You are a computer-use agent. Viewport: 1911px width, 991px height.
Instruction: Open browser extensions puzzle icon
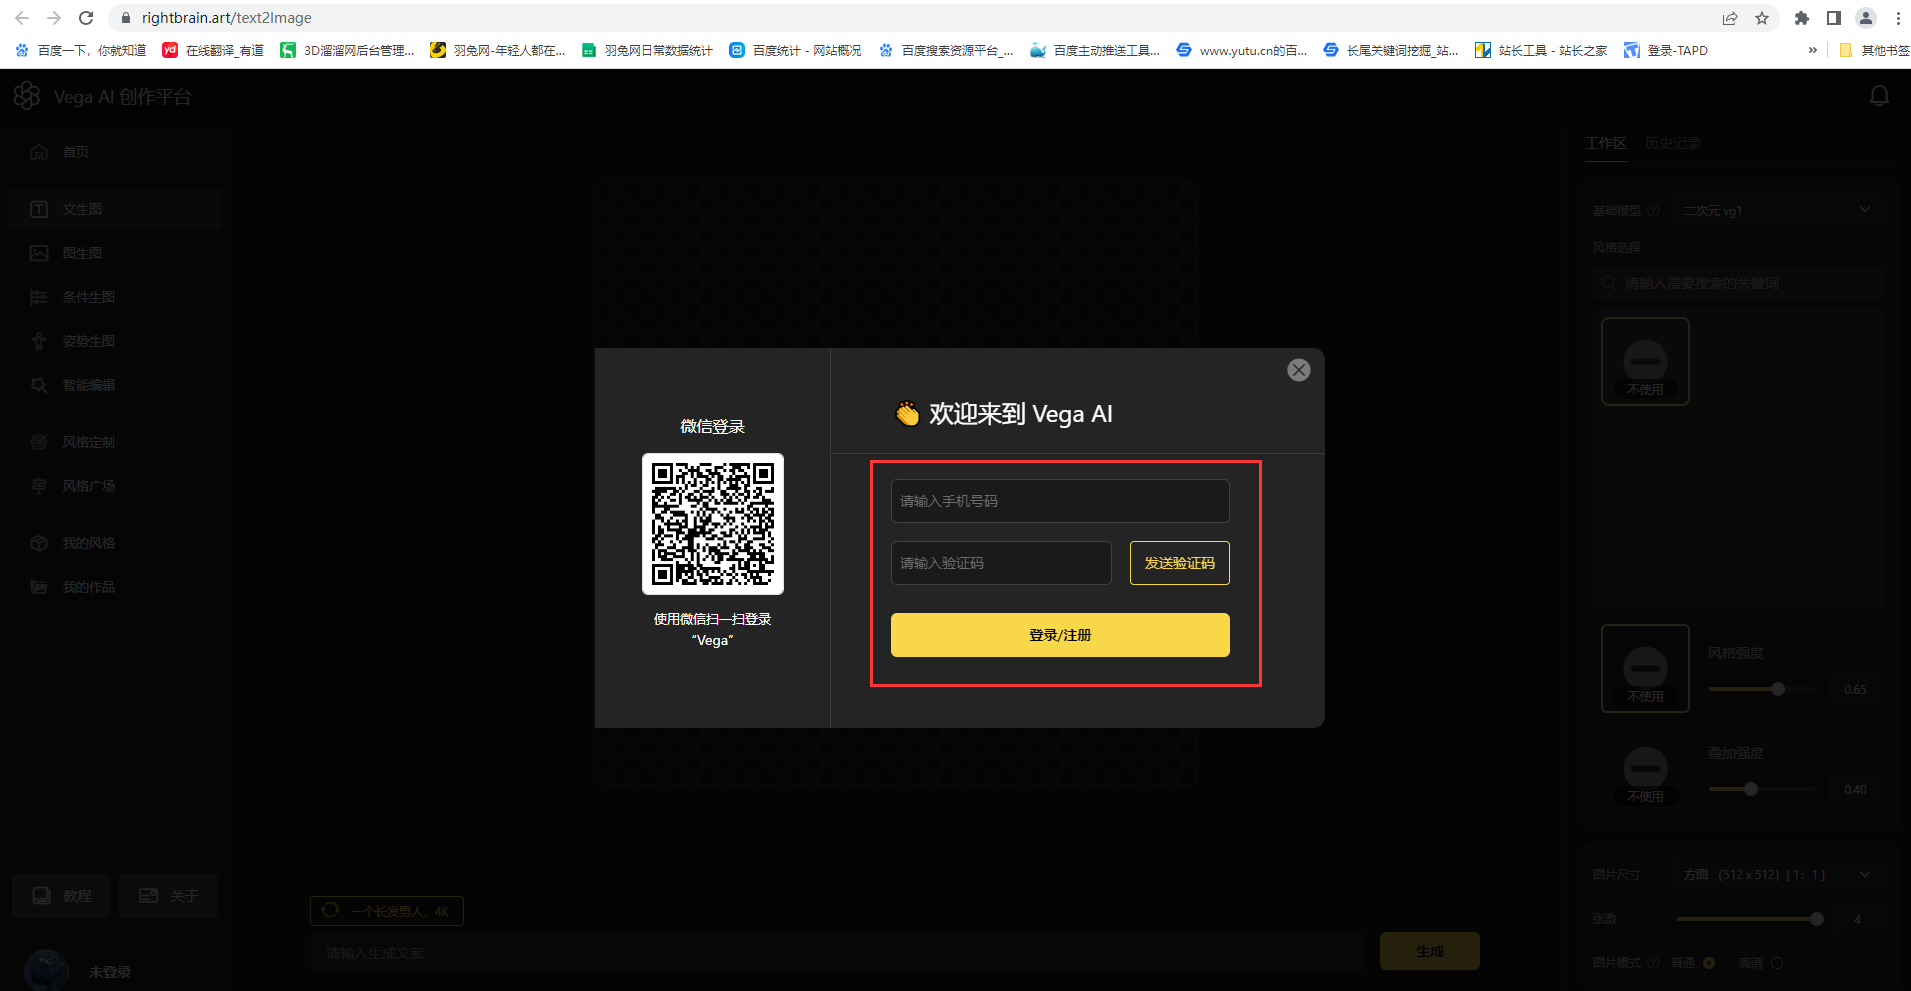[x=1802, y=18]
